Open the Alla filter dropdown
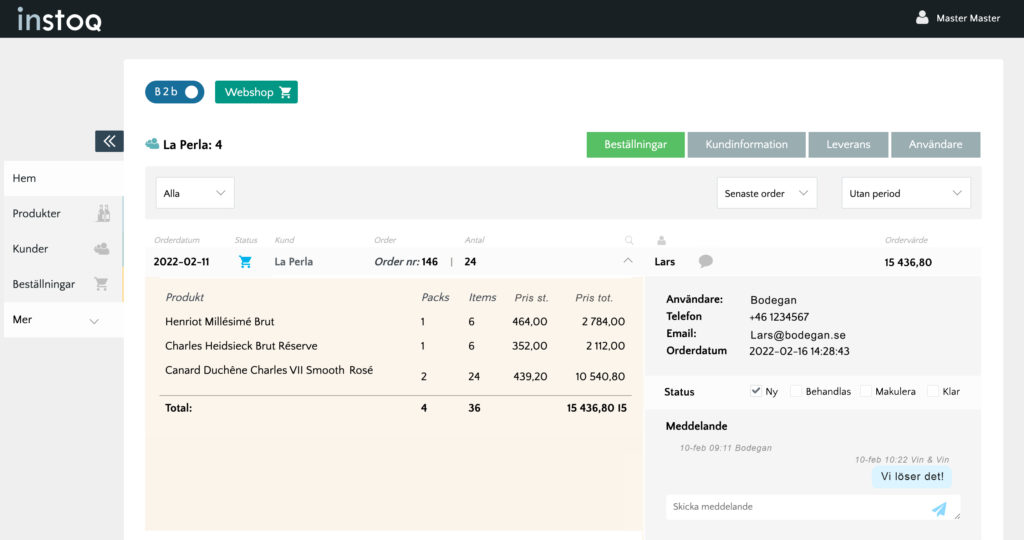The height and width of the screenshot is (540, 1024). click(194, 193)
